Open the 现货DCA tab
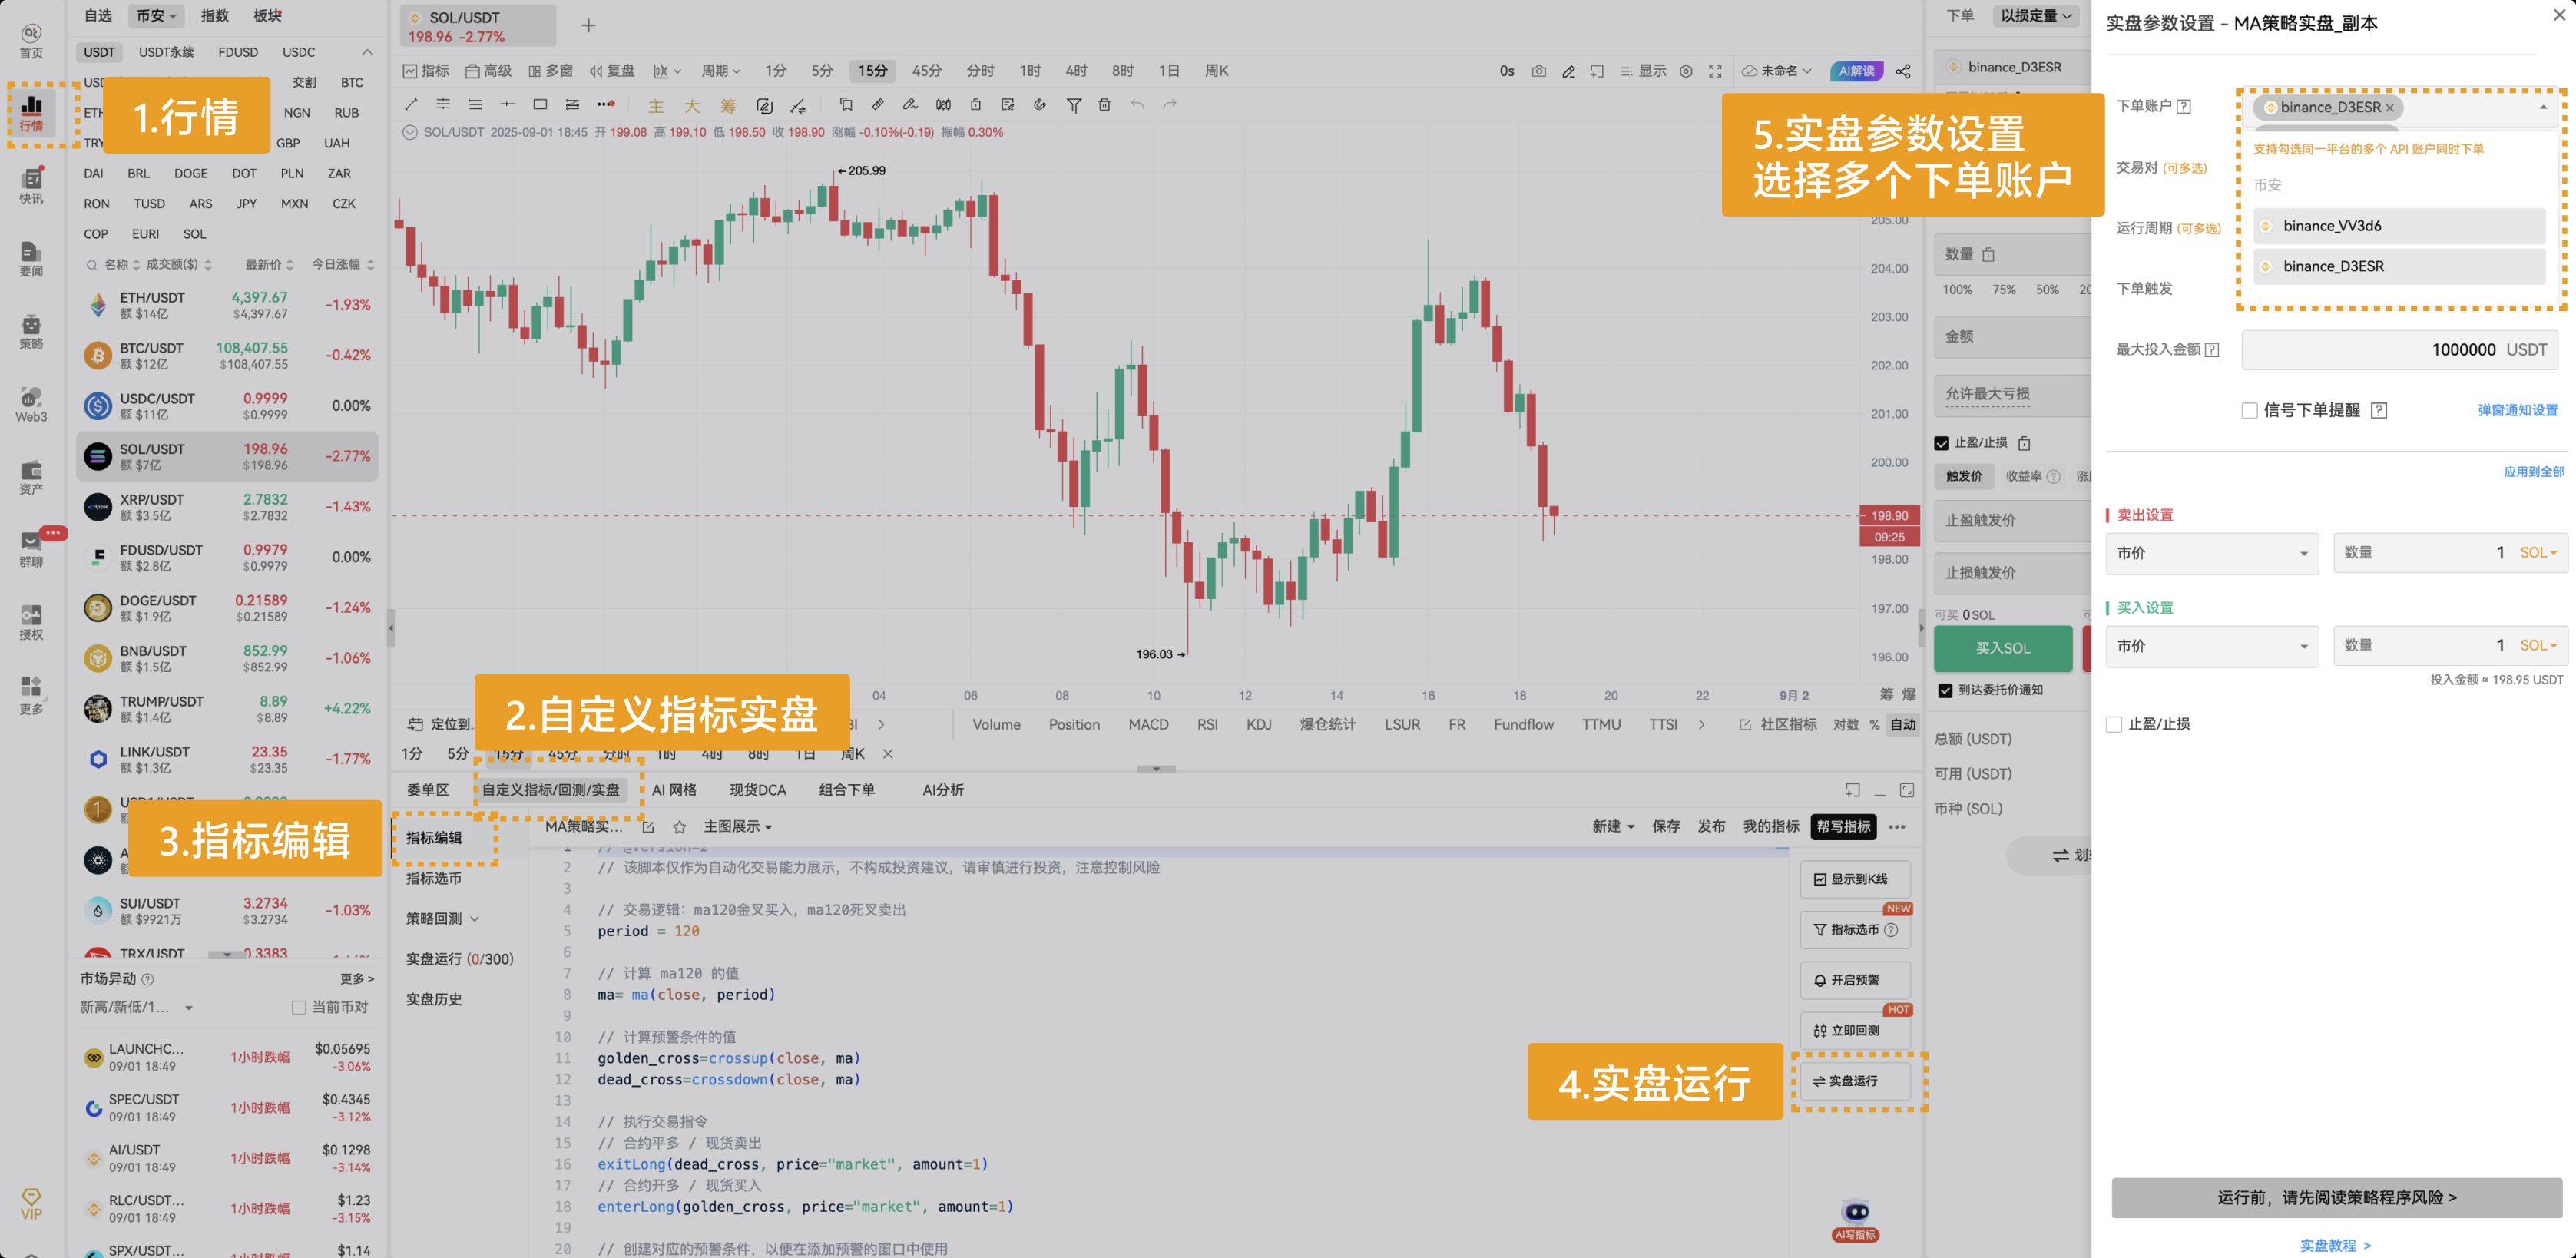Screen dimensions: 2576x1258 click(757, 790)
